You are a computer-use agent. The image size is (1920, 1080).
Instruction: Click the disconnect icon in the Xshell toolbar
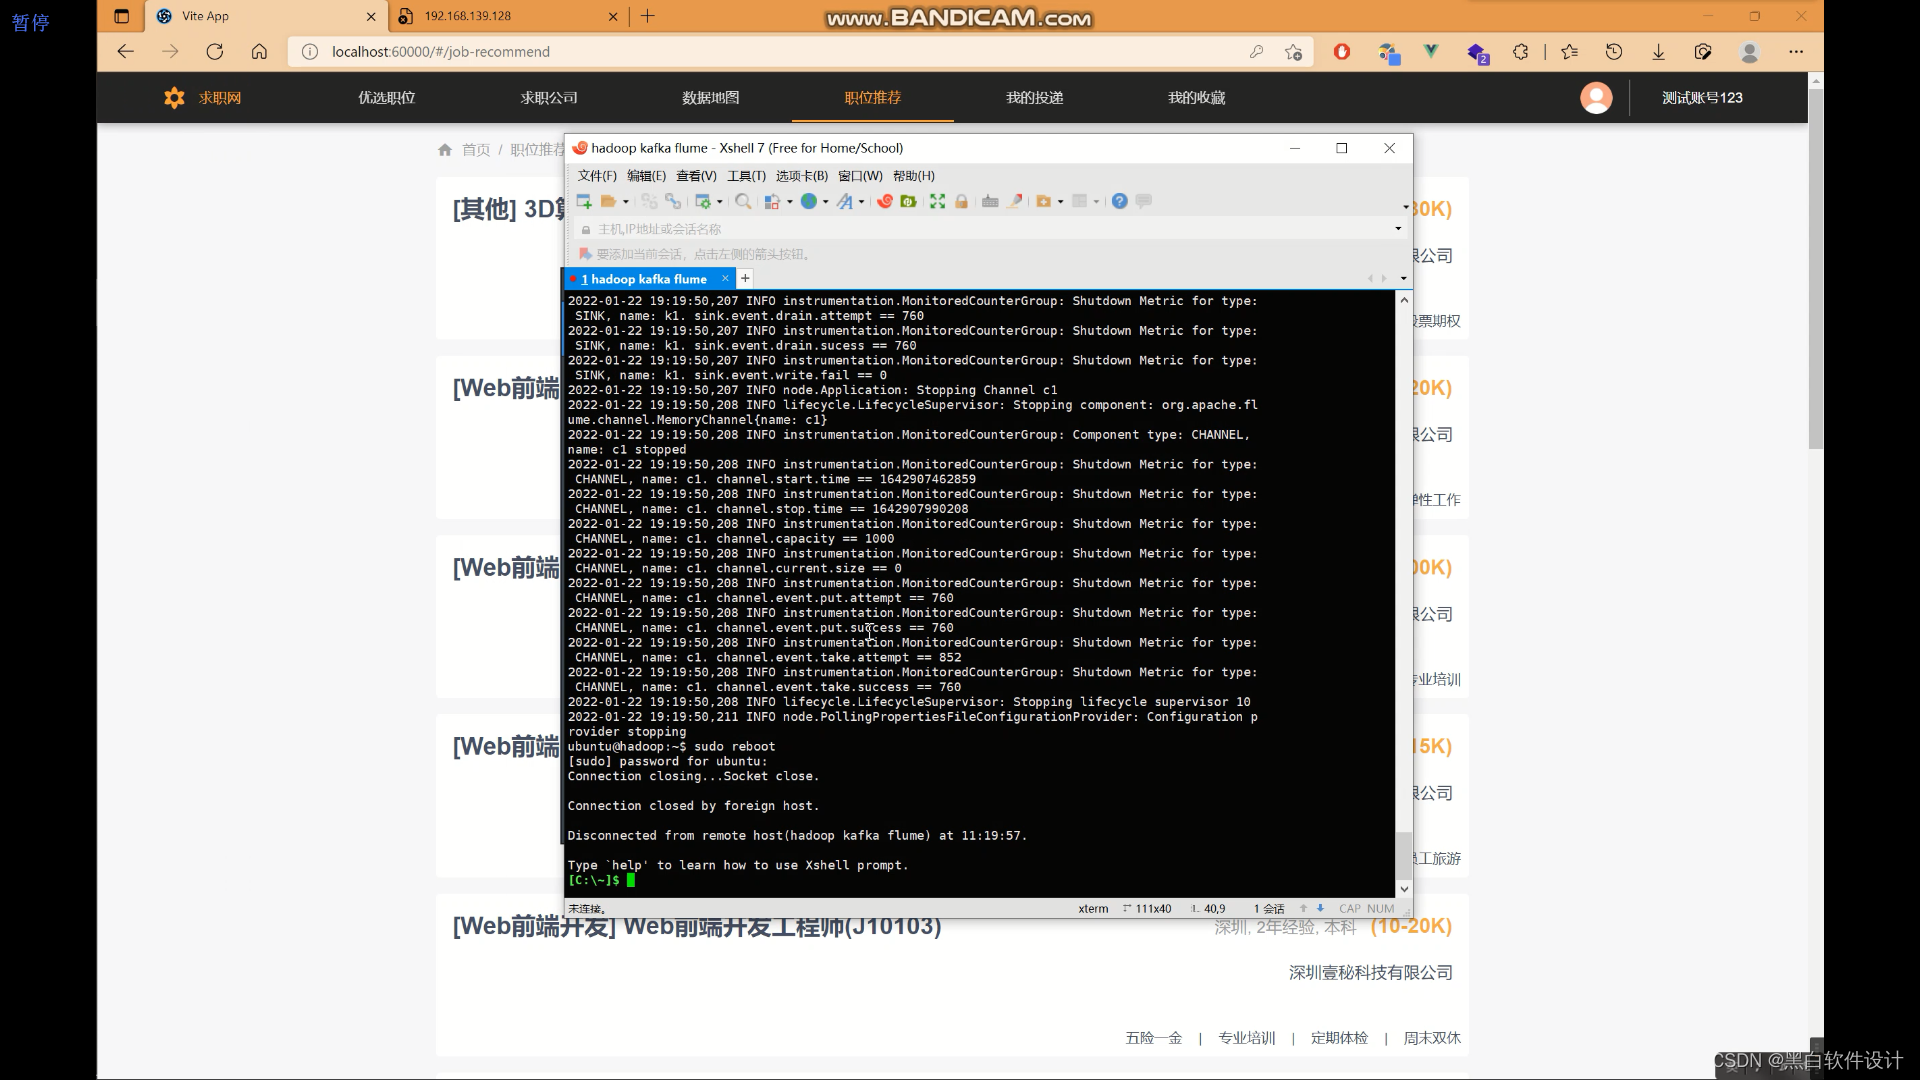649,201
